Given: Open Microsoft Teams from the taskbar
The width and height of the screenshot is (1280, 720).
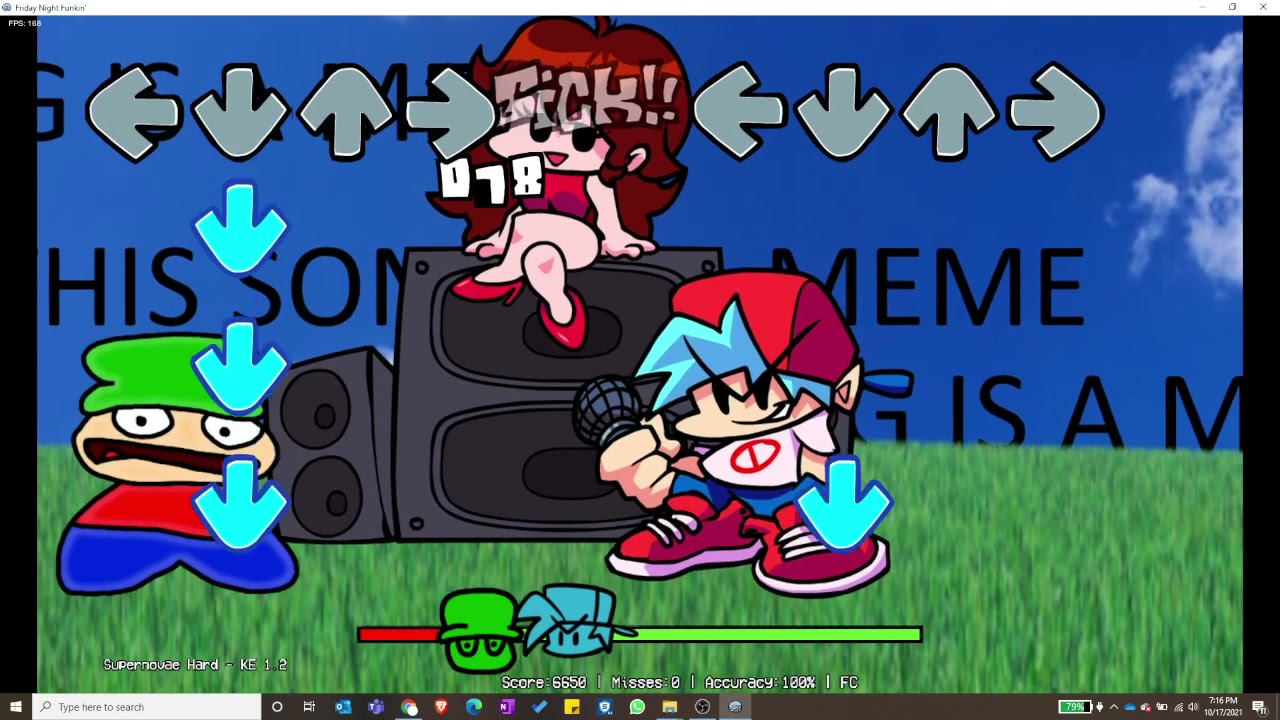Looking at the screenshot, I should point(376,707).
